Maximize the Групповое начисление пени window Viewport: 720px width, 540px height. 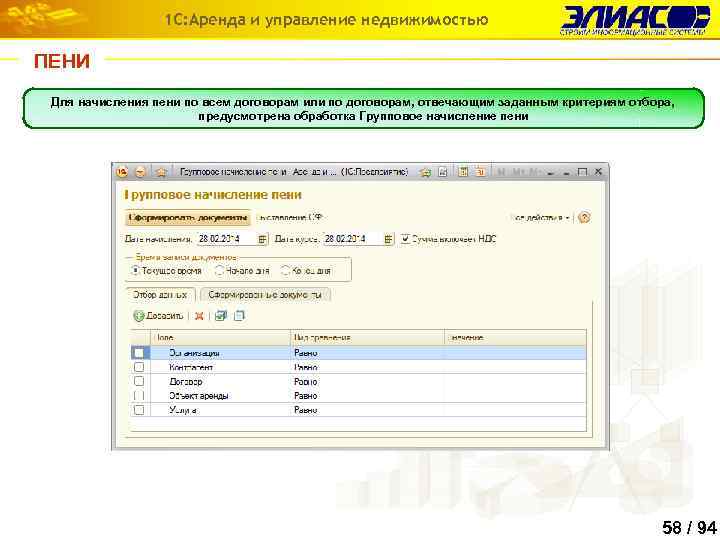pos(582,172)
